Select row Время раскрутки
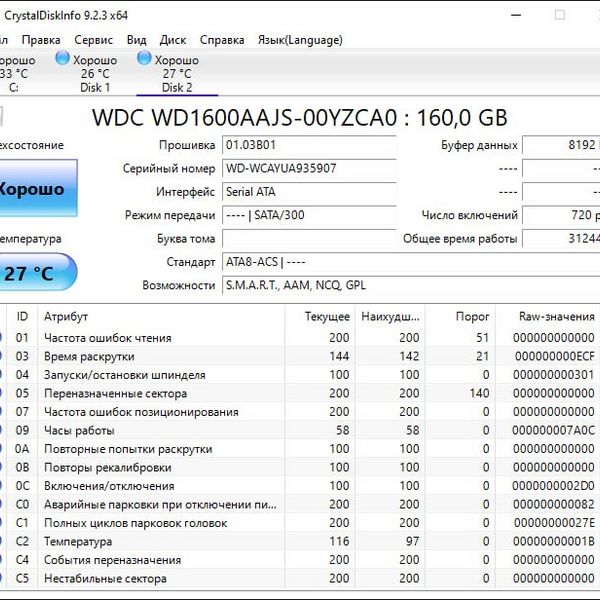This screenshot has height=600, width=600. click(x=300, y=356)
